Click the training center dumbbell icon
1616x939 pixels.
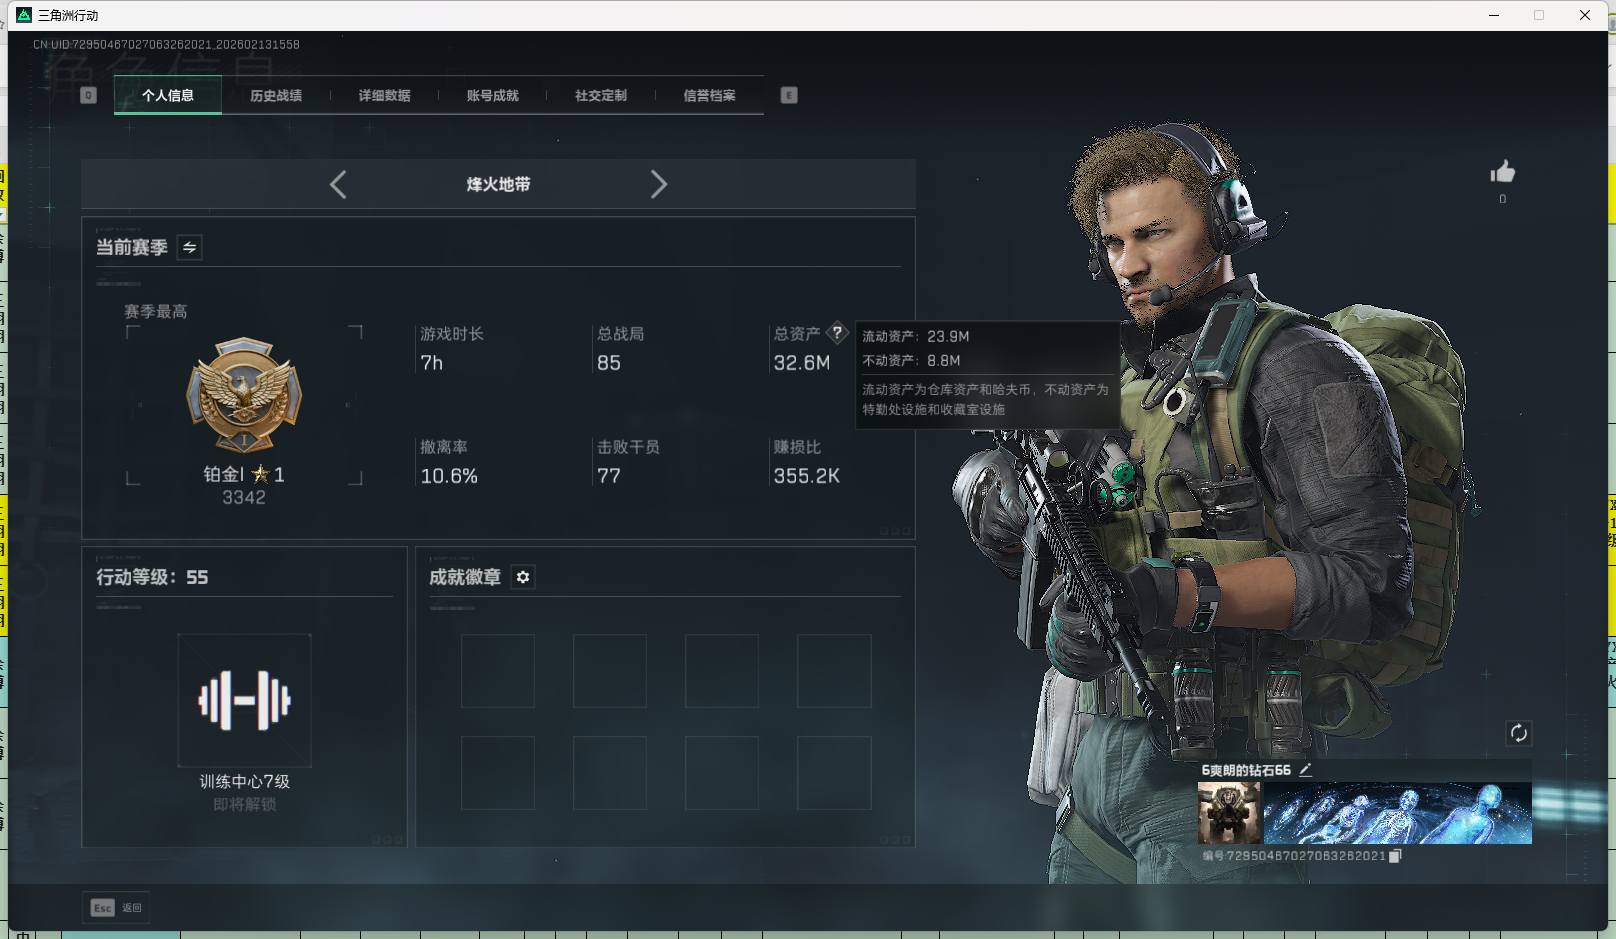244,700
